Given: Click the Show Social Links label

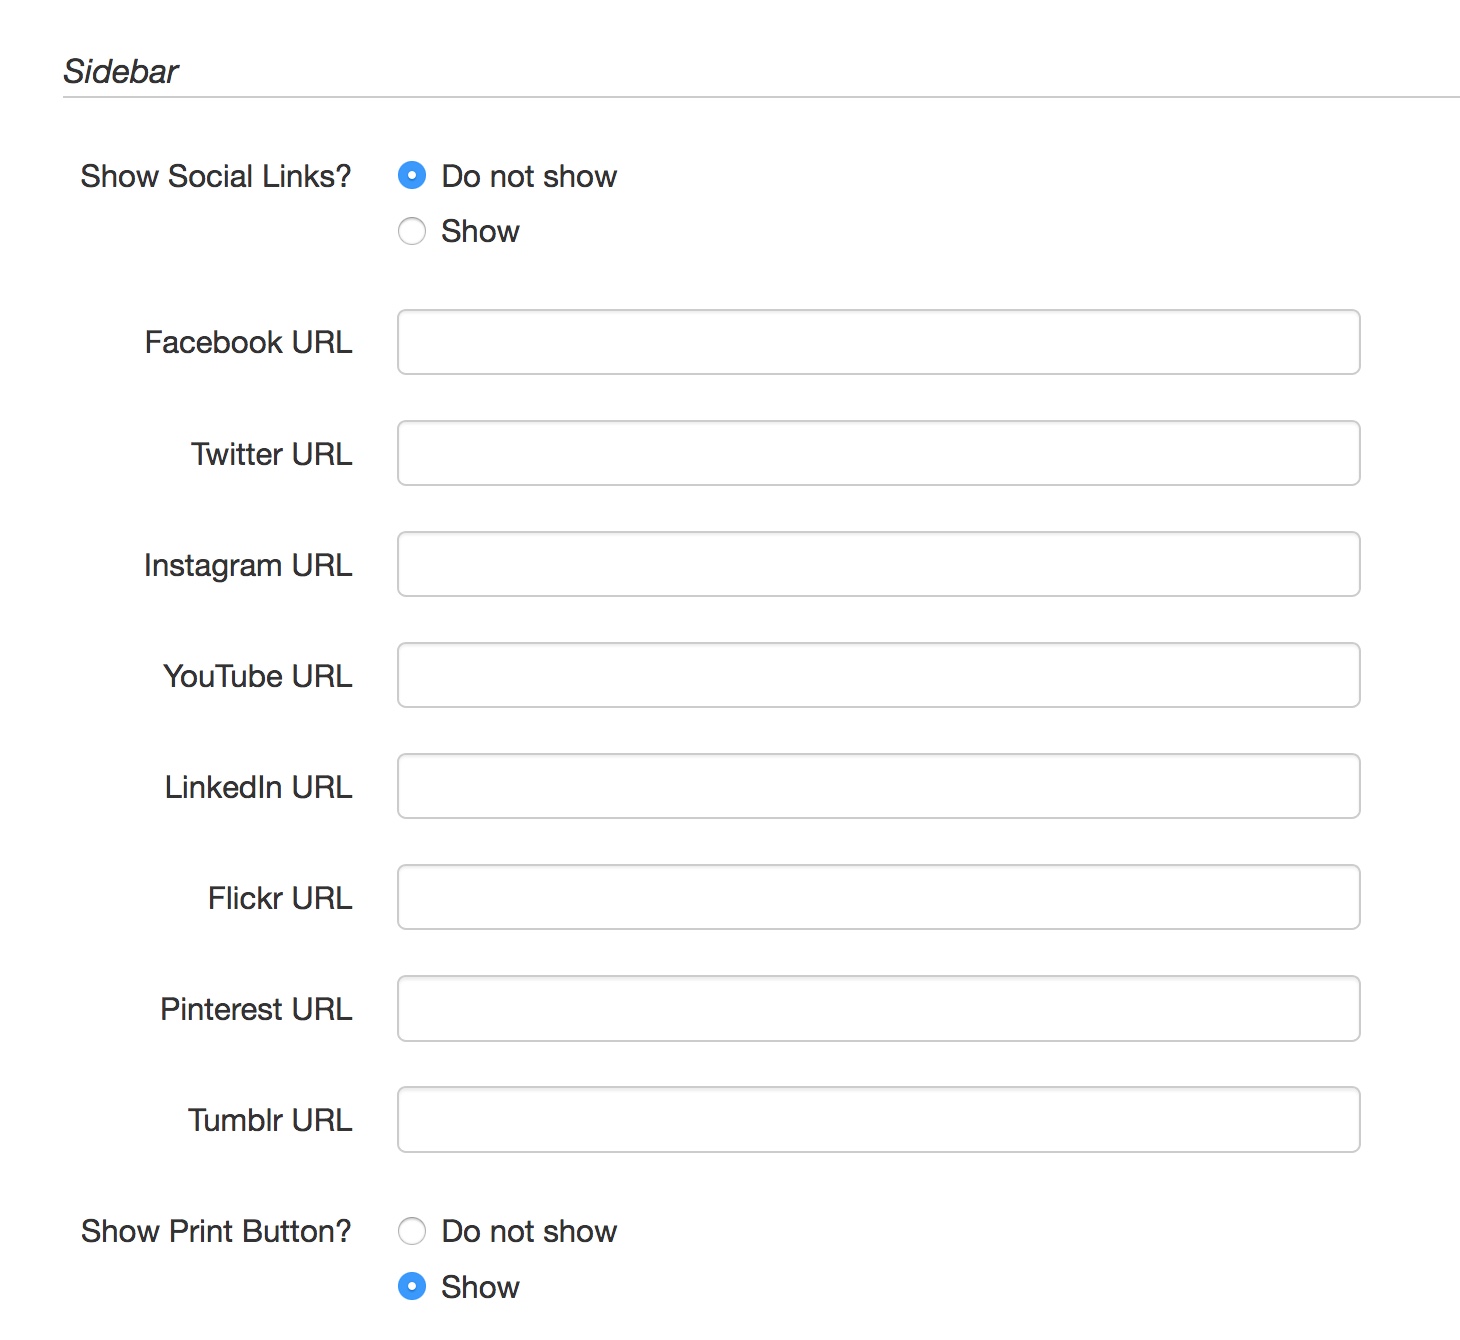Looking at the screenshot, I should [216, 176].
